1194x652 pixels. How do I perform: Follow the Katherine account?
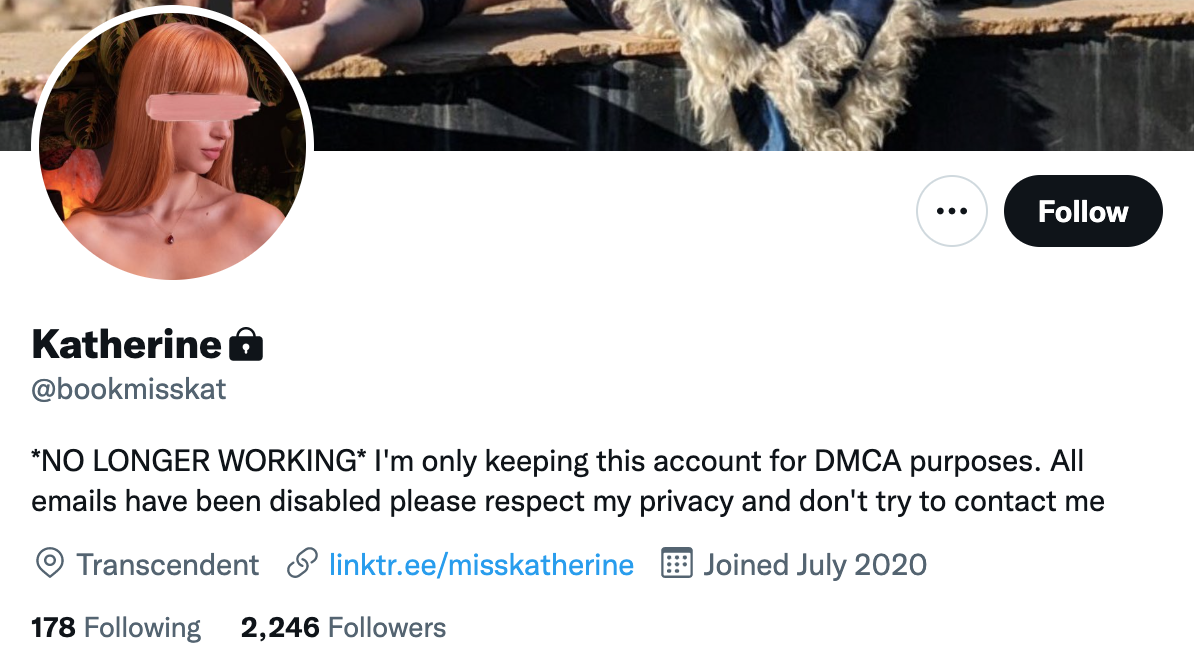(1083, 211)
